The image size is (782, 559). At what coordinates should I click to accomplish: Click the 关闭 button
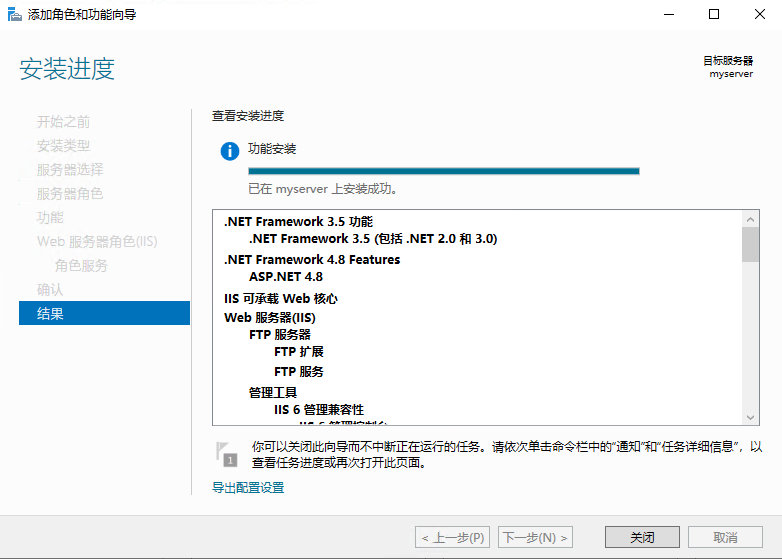pos(642,537)
